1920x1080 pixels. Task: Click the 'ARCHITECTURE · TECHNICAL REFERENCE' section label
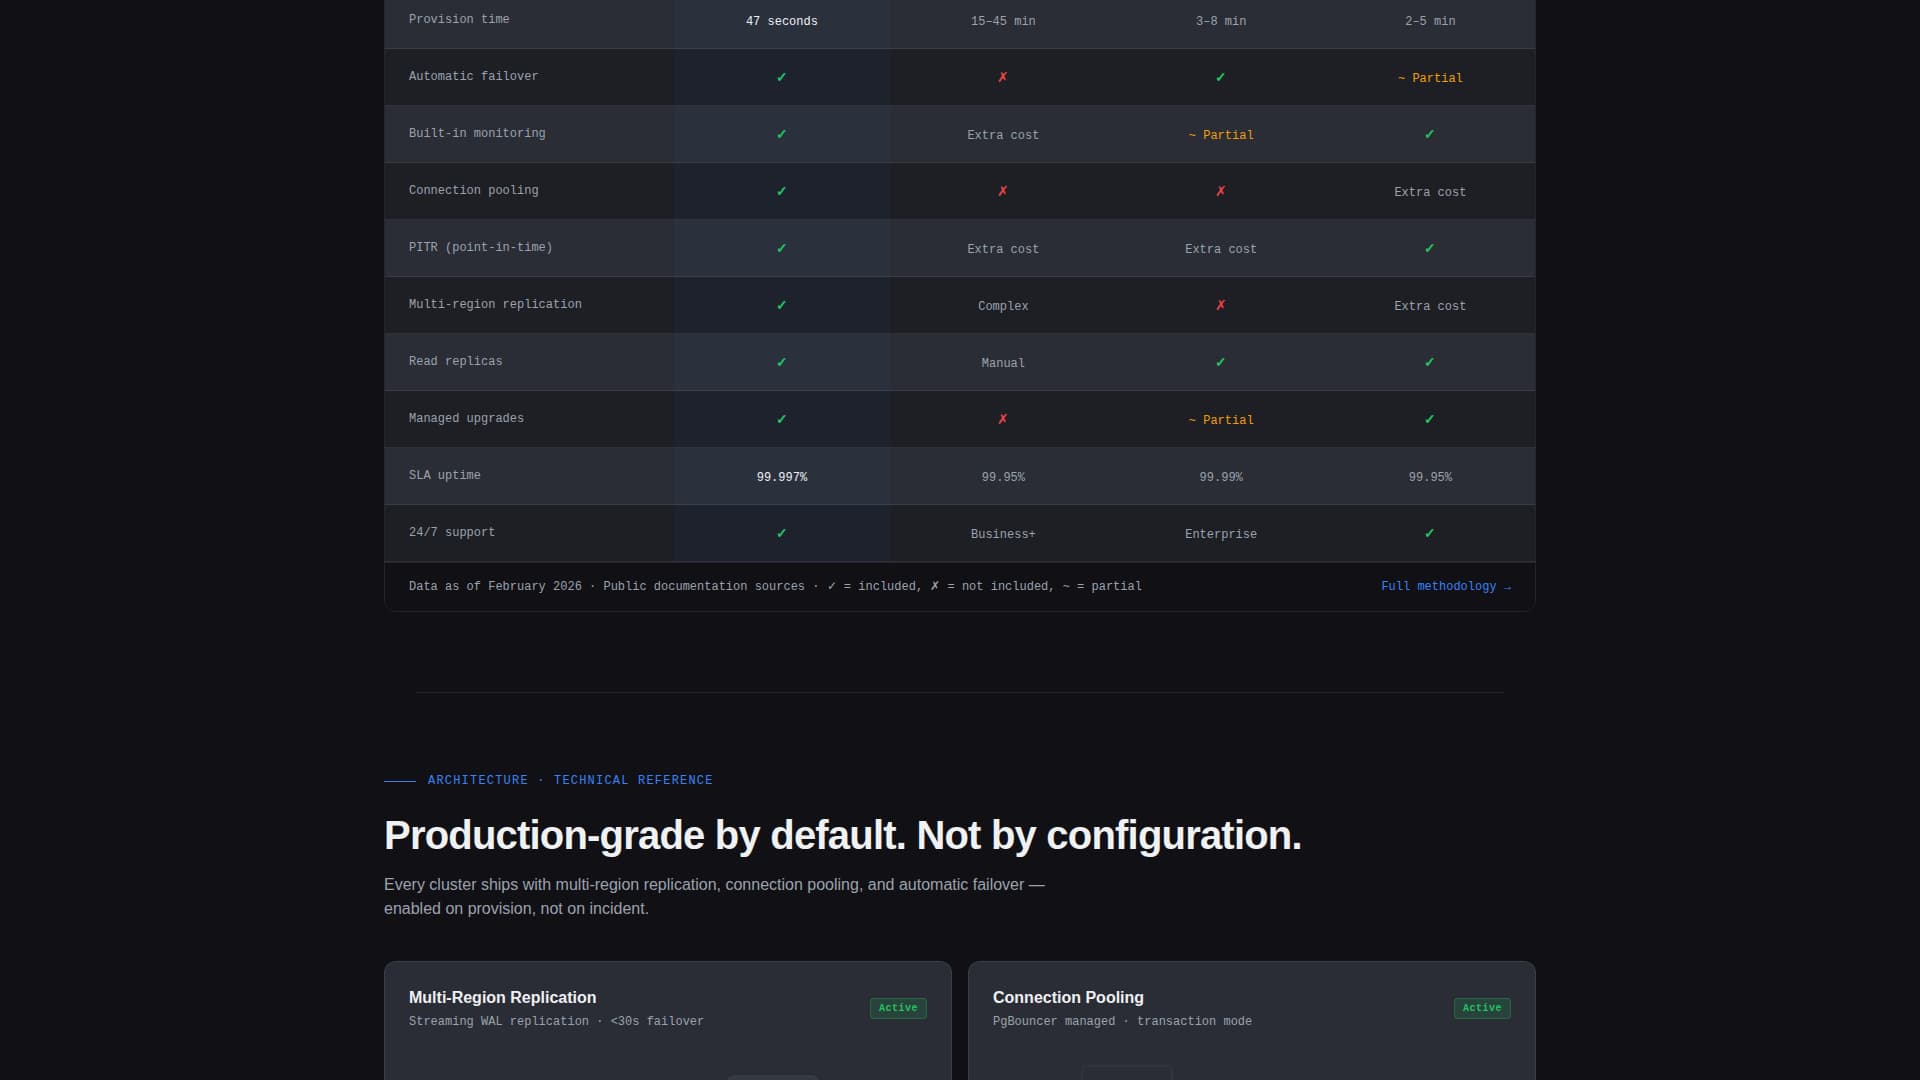pos(570,780)
